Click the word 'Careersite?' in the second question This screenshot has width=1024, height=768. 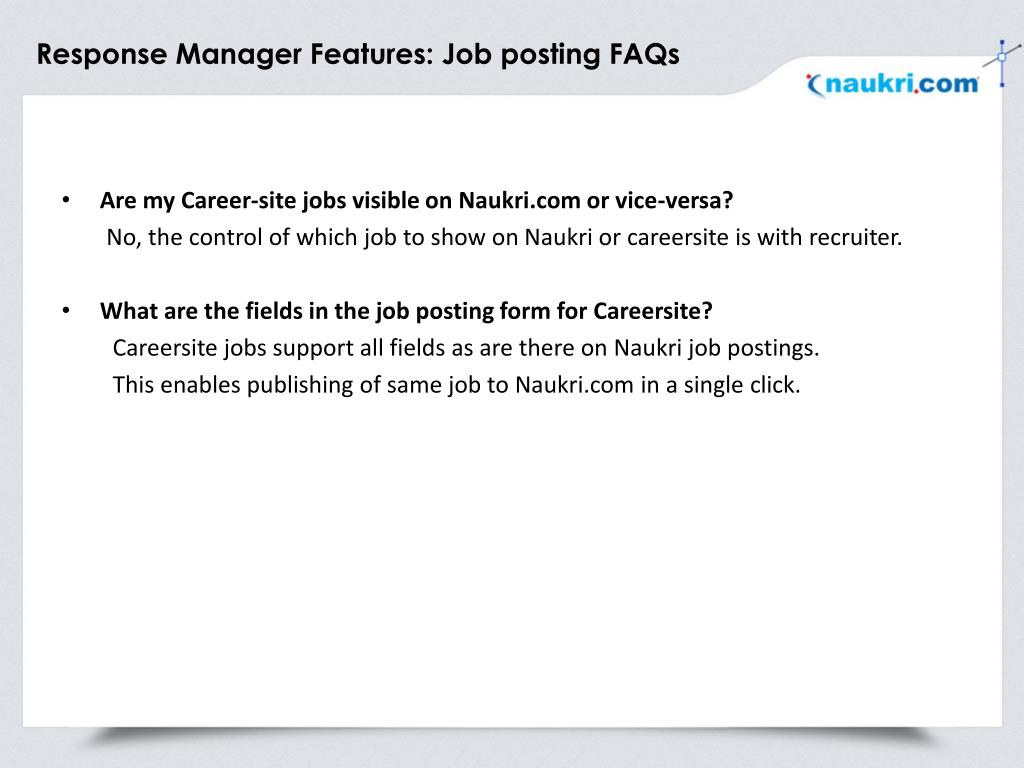(652, 311)
